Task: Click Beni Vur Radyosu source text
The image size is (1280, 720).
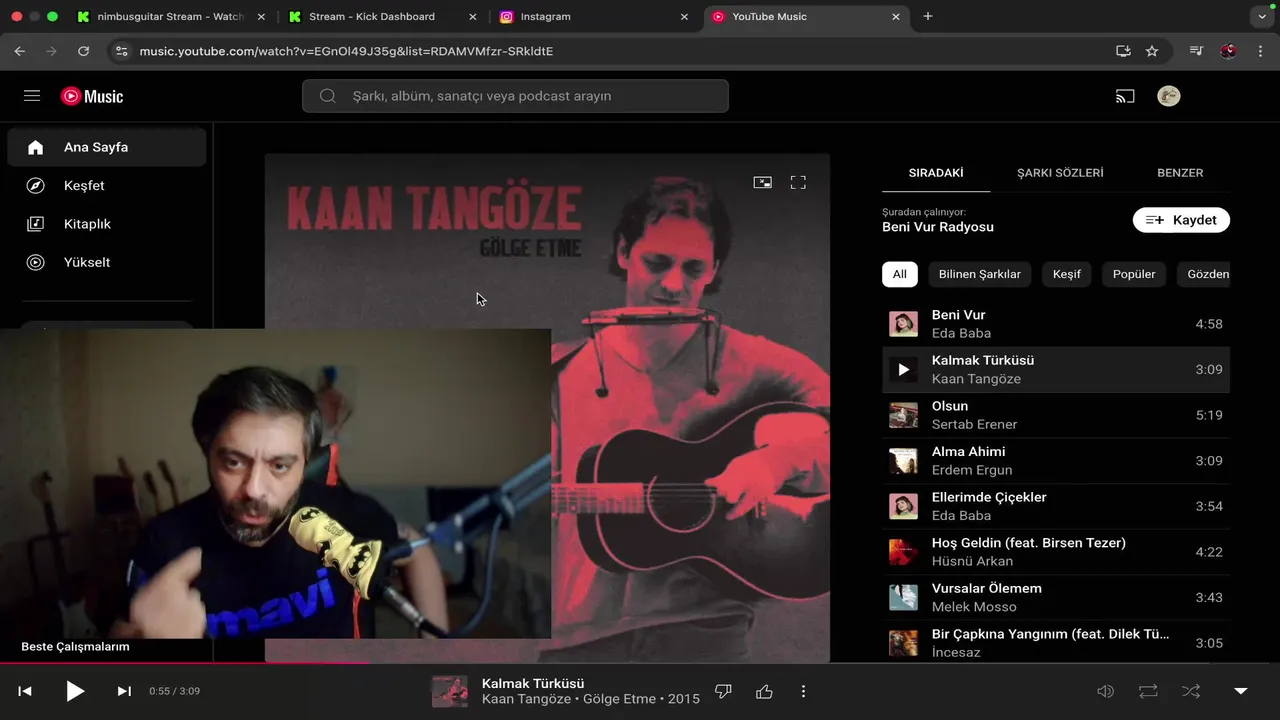Action: [x=938, y=227]
